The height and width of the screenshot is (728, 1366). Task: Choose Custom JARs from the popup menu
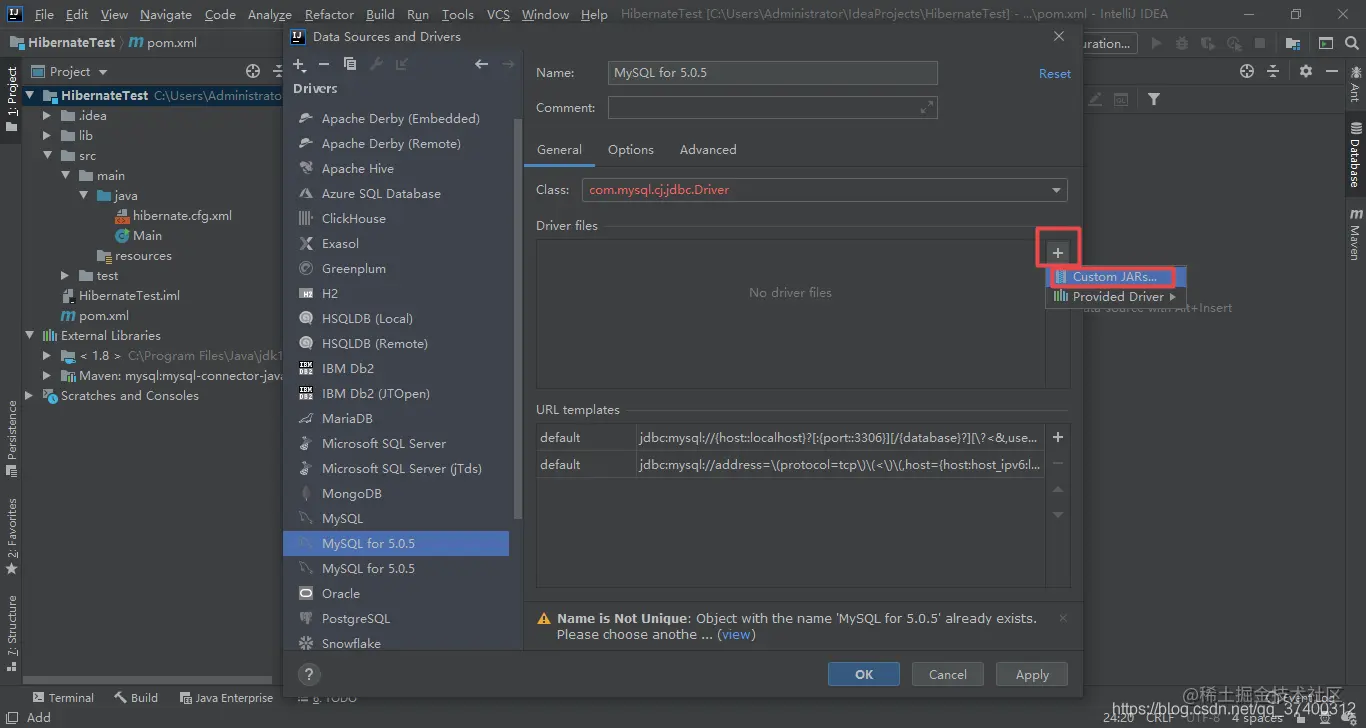tap(1116, 277)
